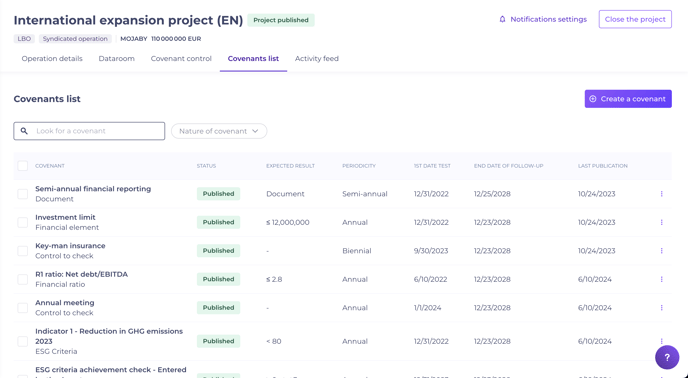The width and height of the screenshot is (688, 378).
Task: Open Annual meeting covenant
Action: click(x=64, y=303)
